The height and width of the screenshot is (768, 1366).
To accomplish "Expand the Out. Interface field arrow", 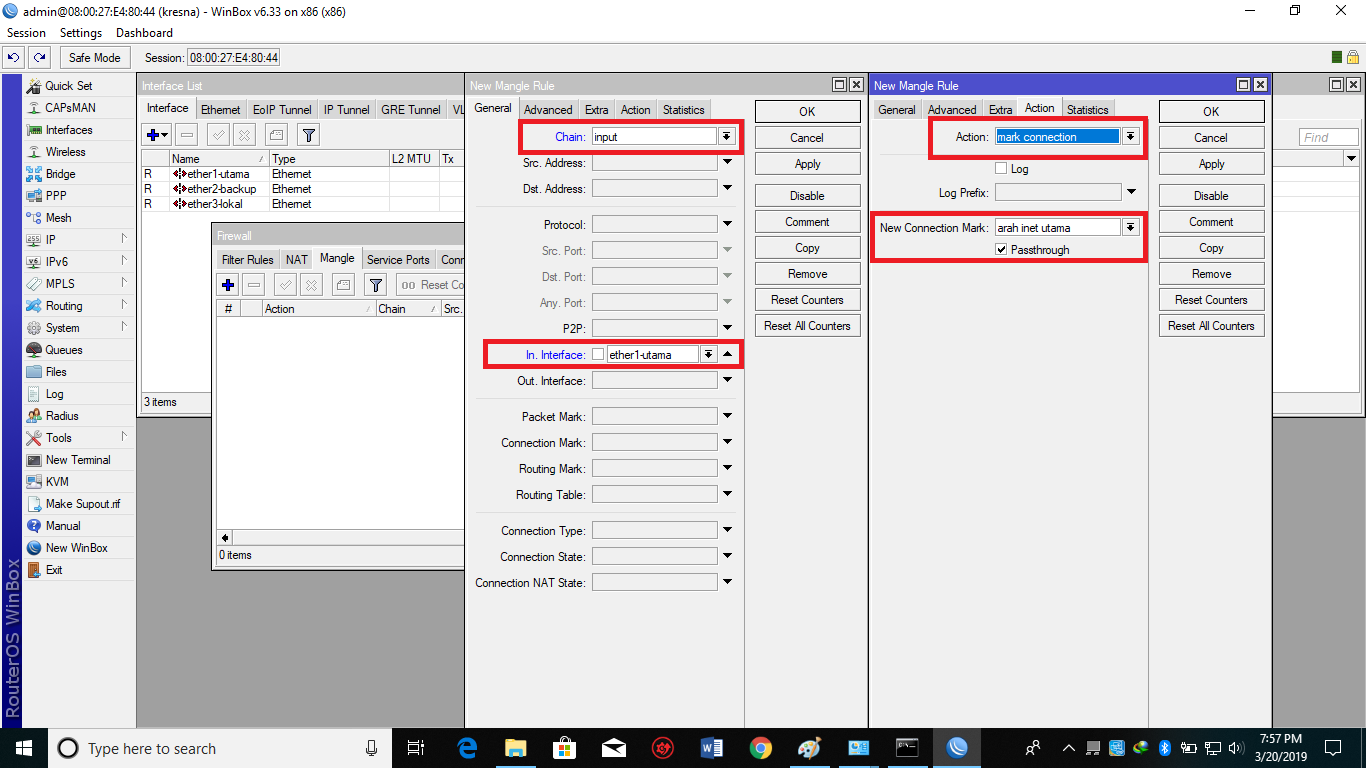I will click(x=727, y=380).
